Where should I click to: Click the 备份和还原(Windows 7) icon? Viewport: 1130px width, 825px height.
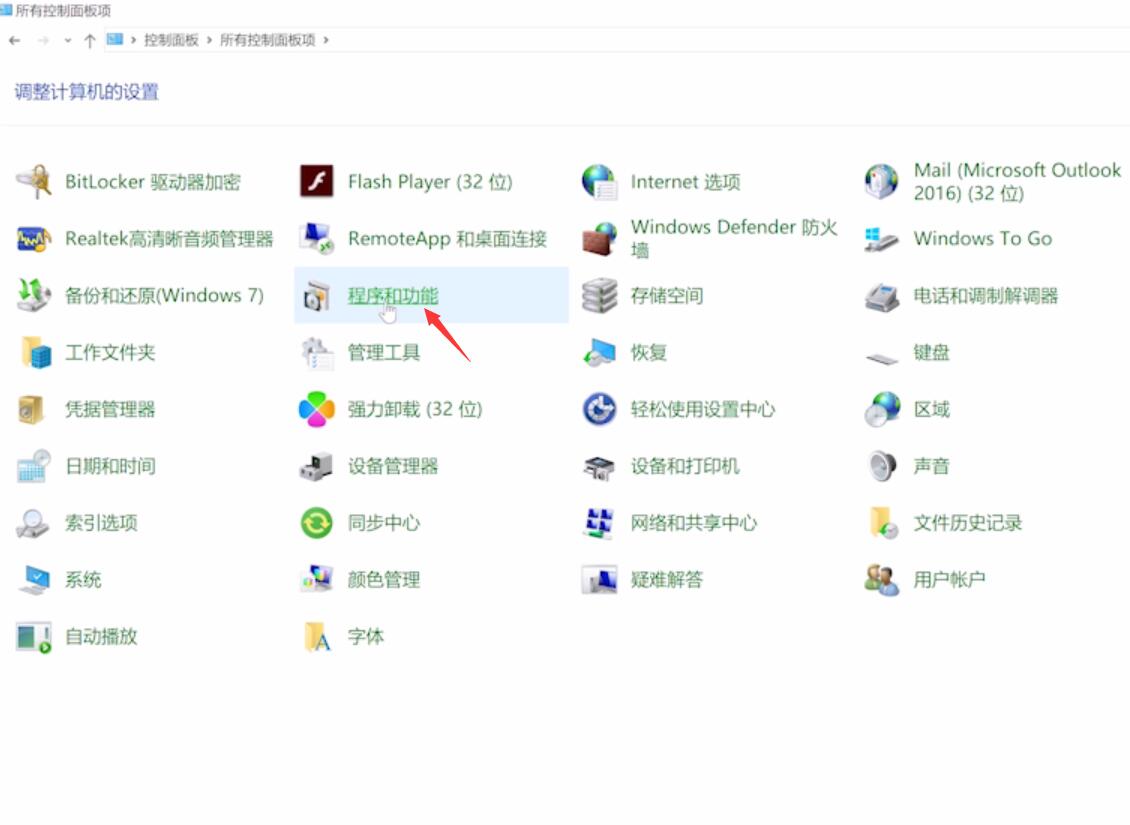click(x=33, y=295)
